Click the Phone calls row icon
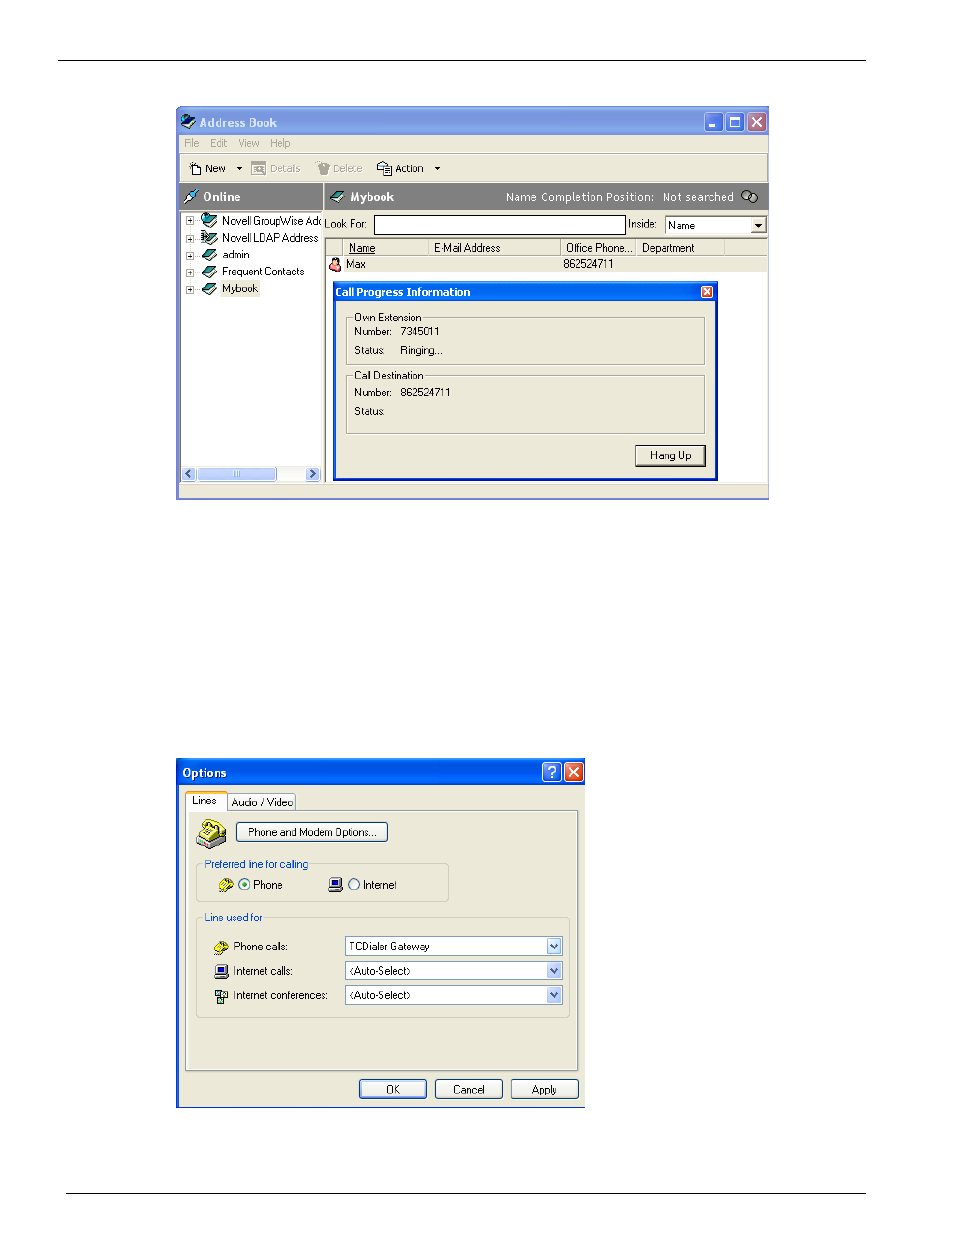 pyautogui.click(x=221, y=947)
